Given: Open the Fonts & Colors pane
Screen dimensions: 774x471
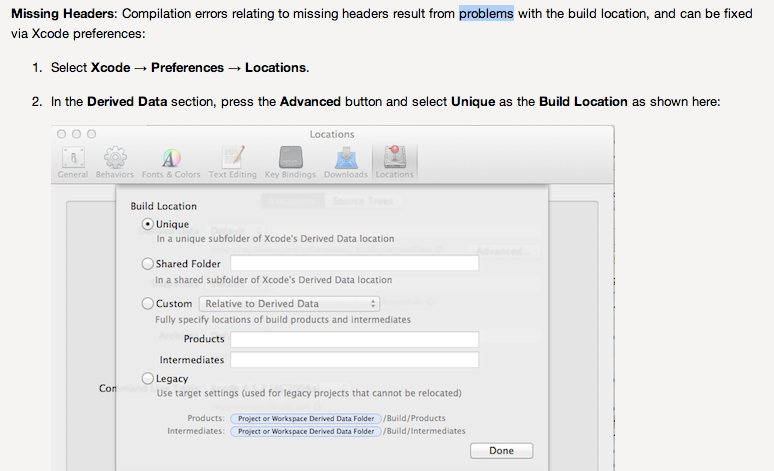Looking at the screenshot, I should click(171, 162).
